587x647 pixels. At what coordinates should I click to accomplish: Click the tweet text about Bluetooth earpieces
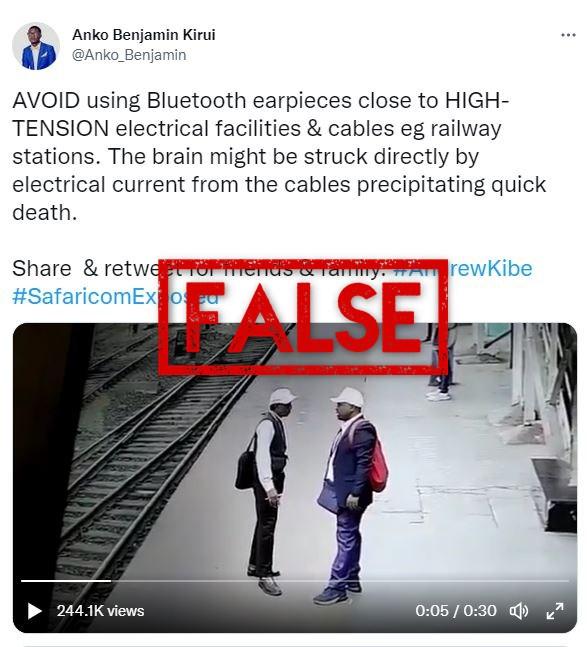279,156
